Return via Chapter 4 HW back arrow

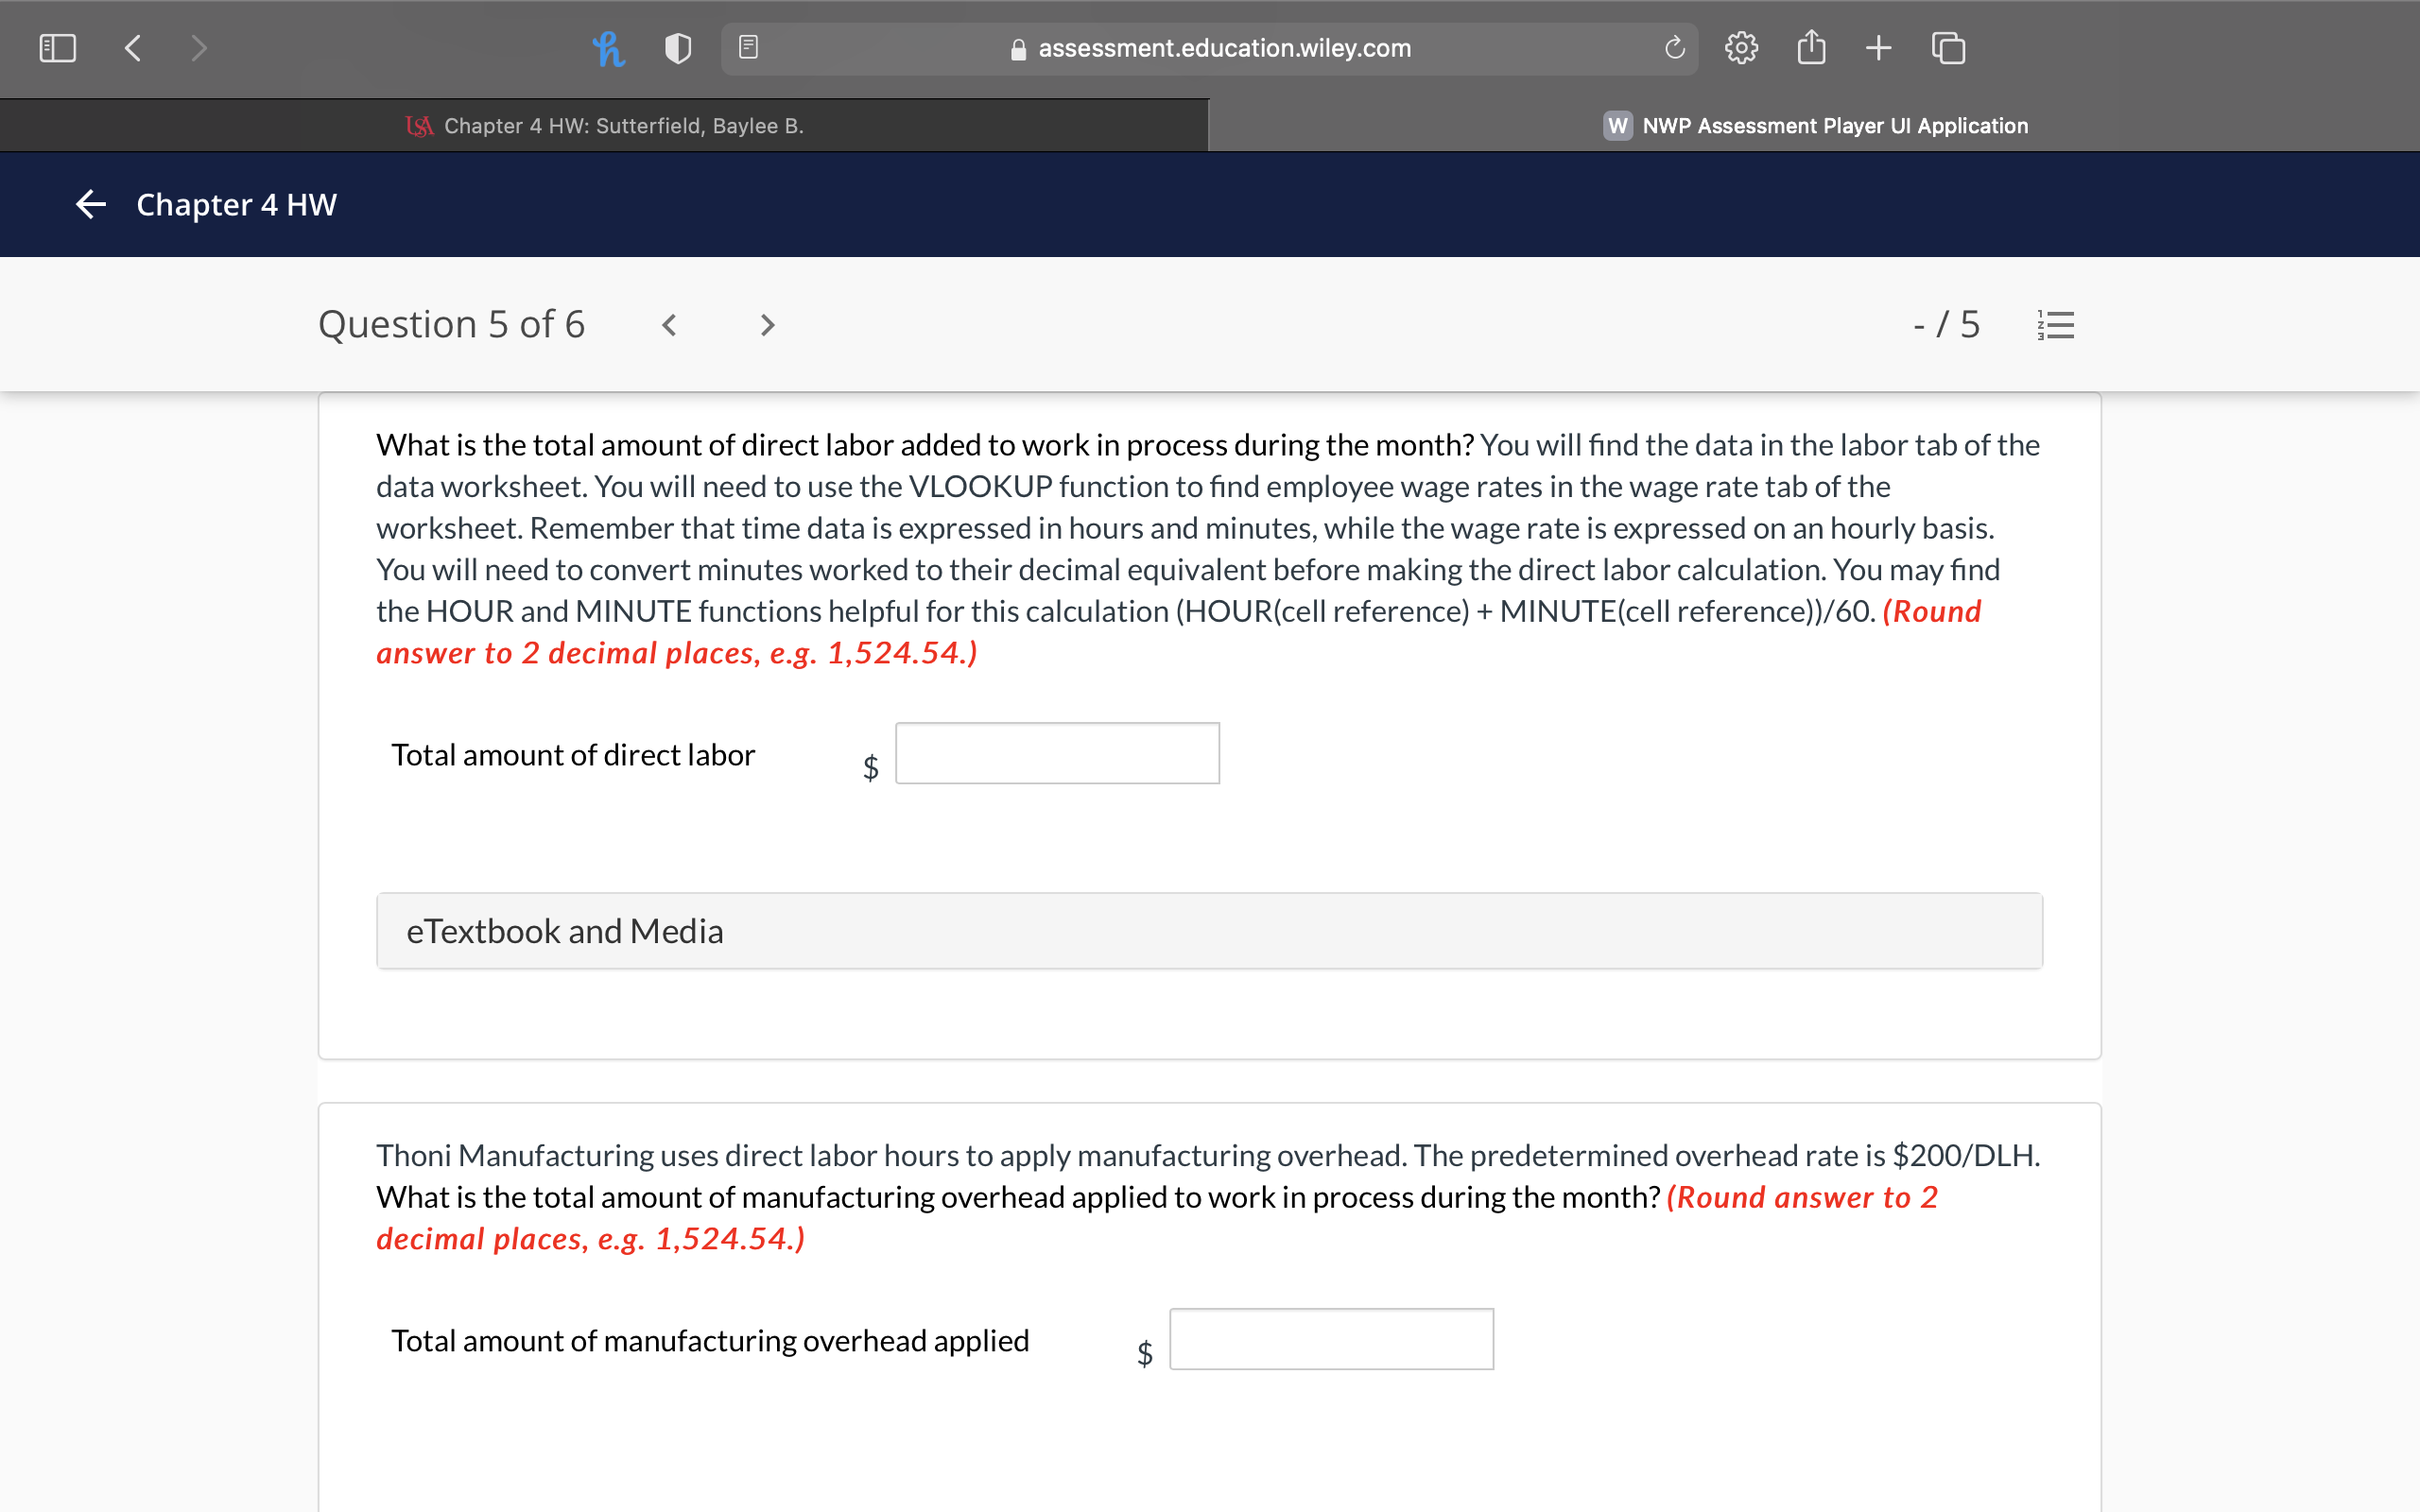[x=91, y=205]
